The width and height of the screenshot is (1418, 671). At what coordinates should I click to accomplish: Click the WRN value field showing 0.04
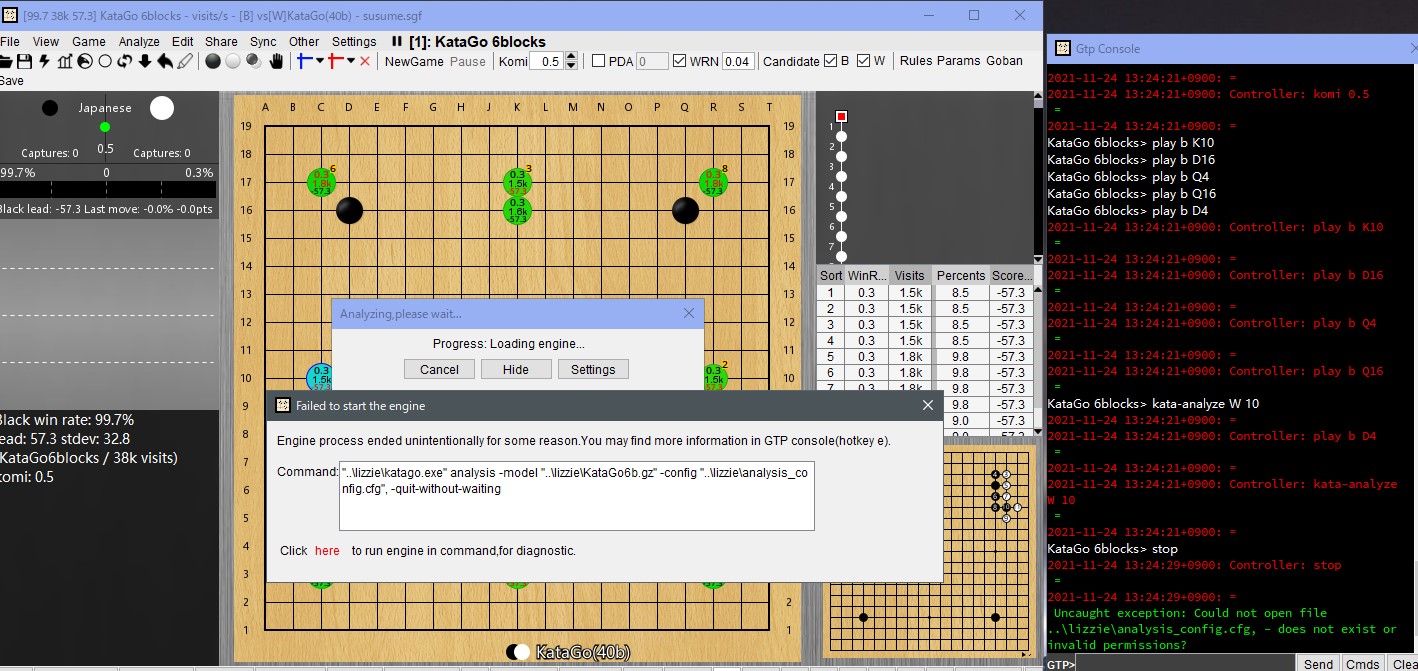pyautogui.click(x=737, y=61)
